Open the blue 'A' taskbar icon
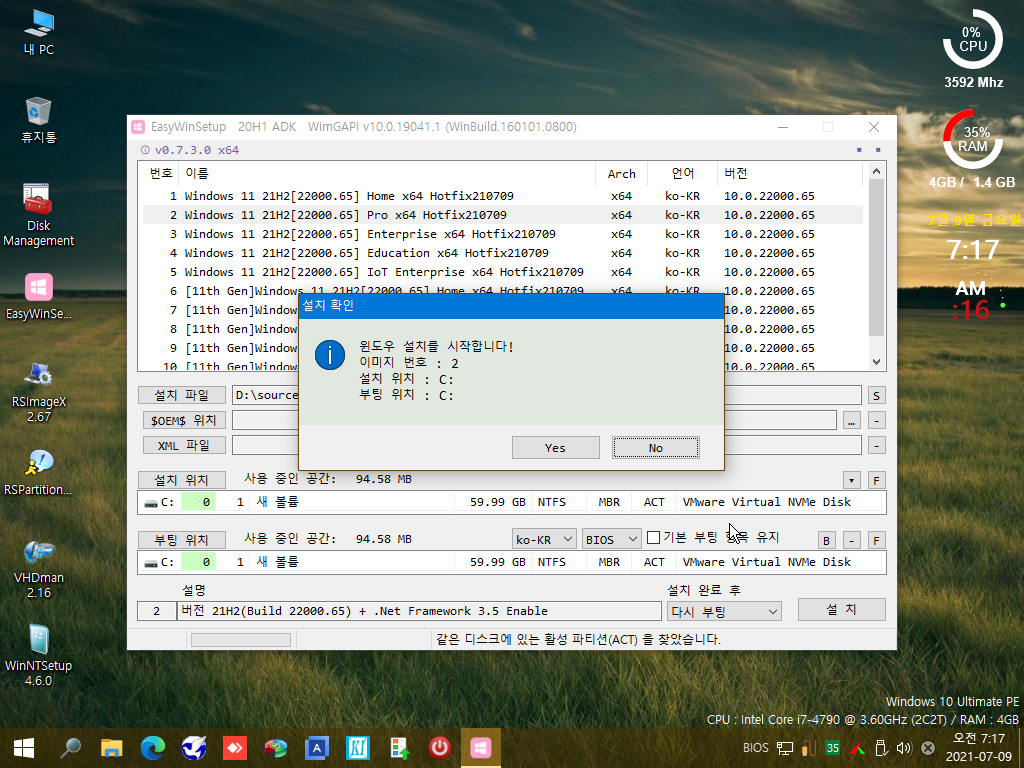This screenshot has width=1024, height=768. tap(317, 748)
